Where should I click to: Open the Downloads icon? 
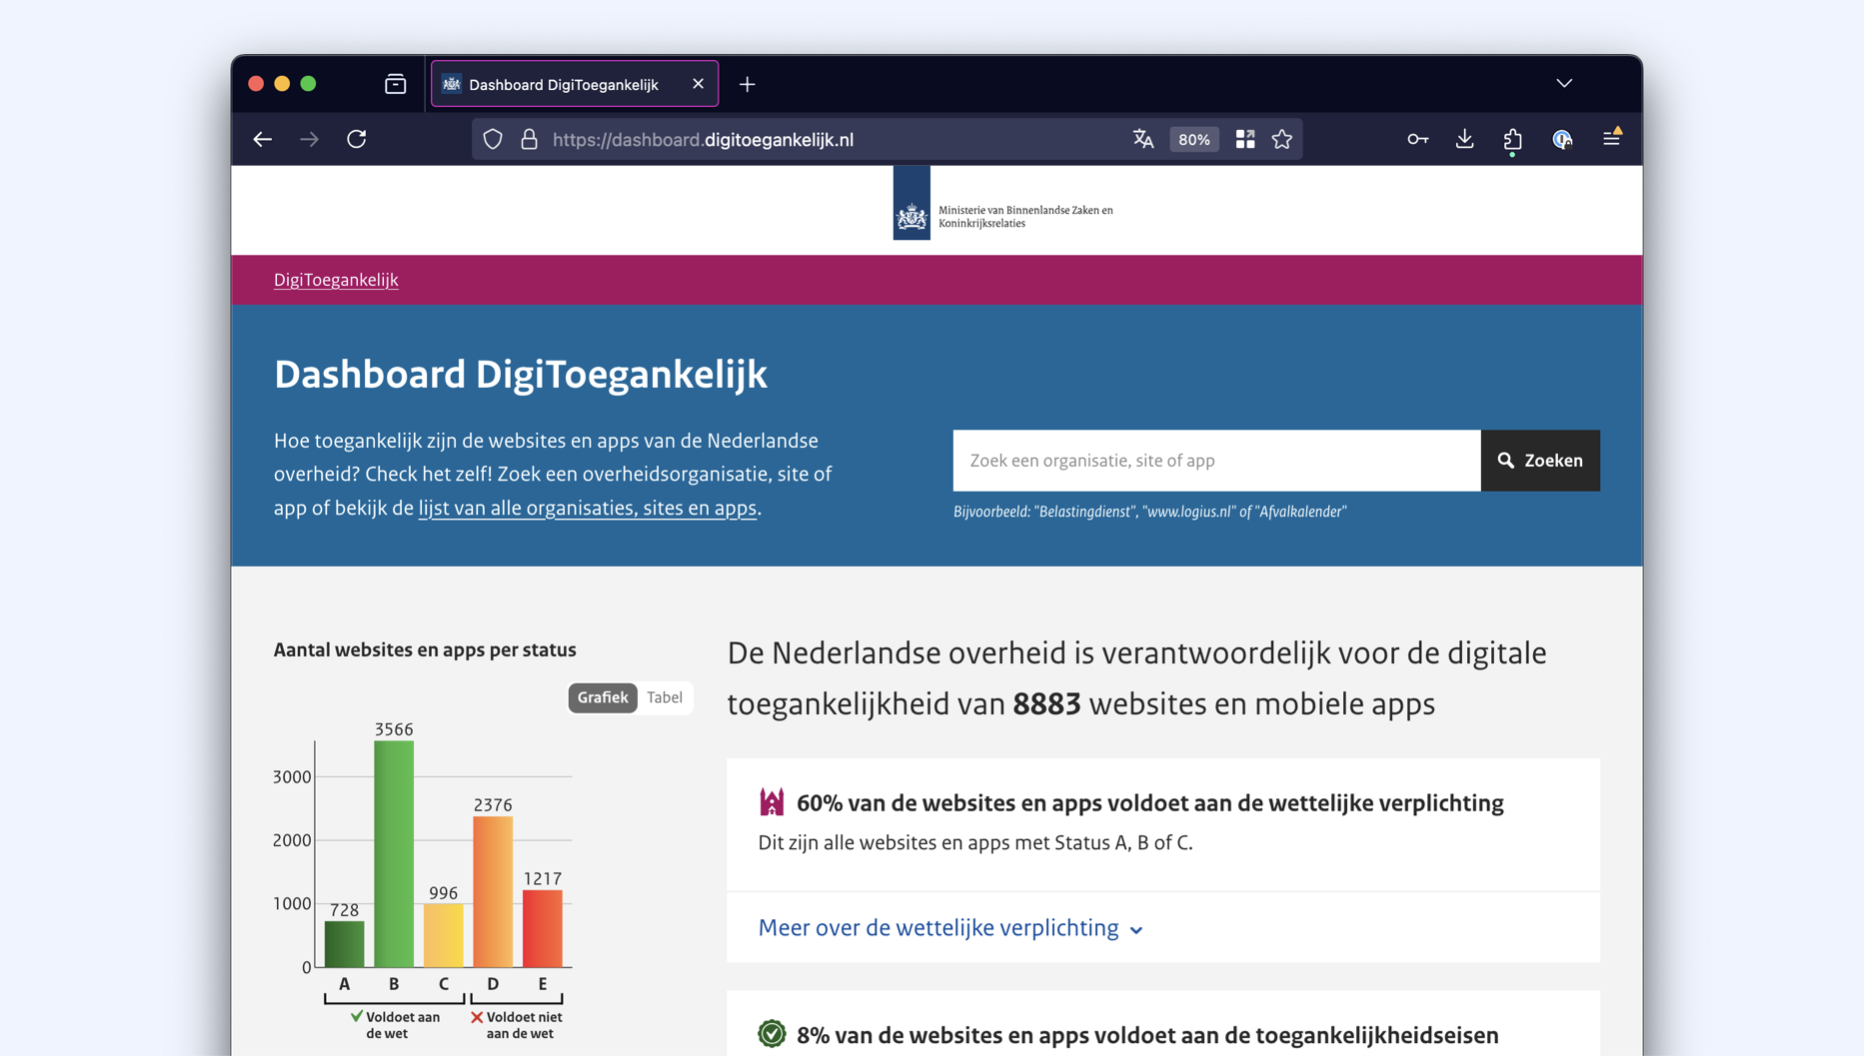click(1464, 139)
